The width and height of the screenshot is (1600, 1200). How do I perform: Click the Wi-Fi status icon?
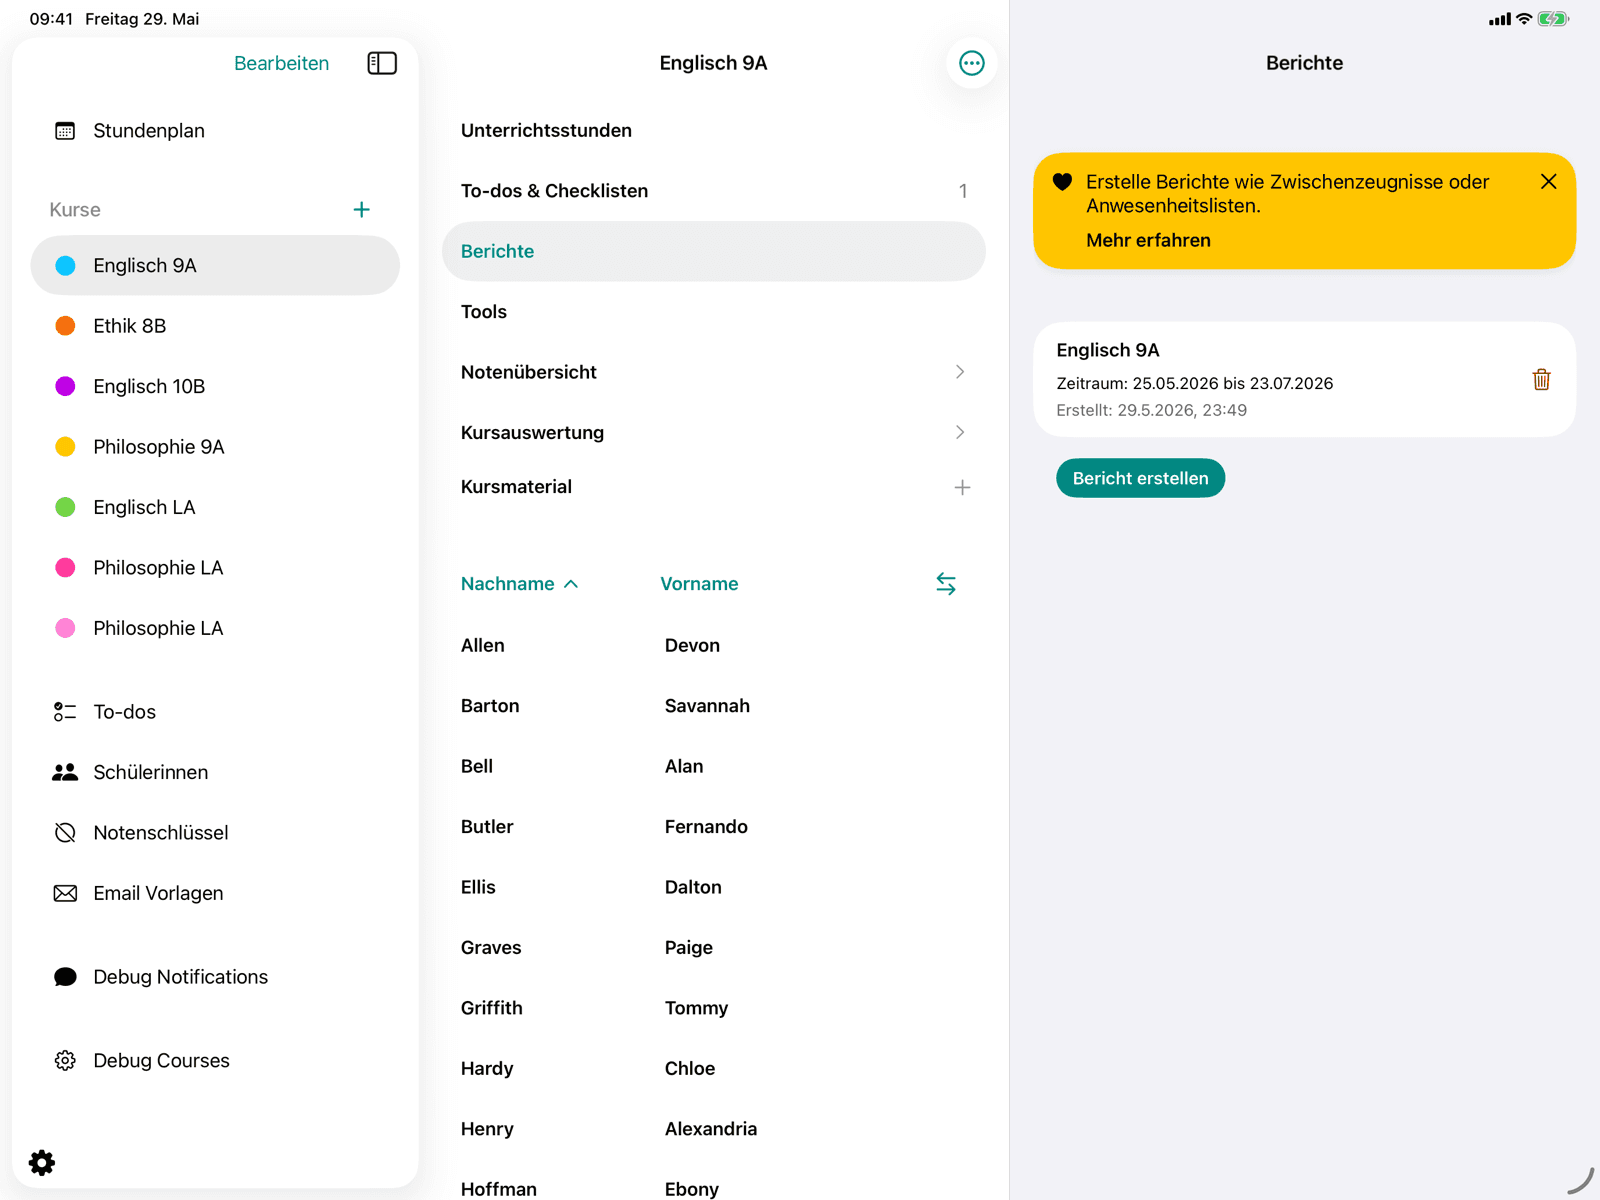coord(1524,19)
